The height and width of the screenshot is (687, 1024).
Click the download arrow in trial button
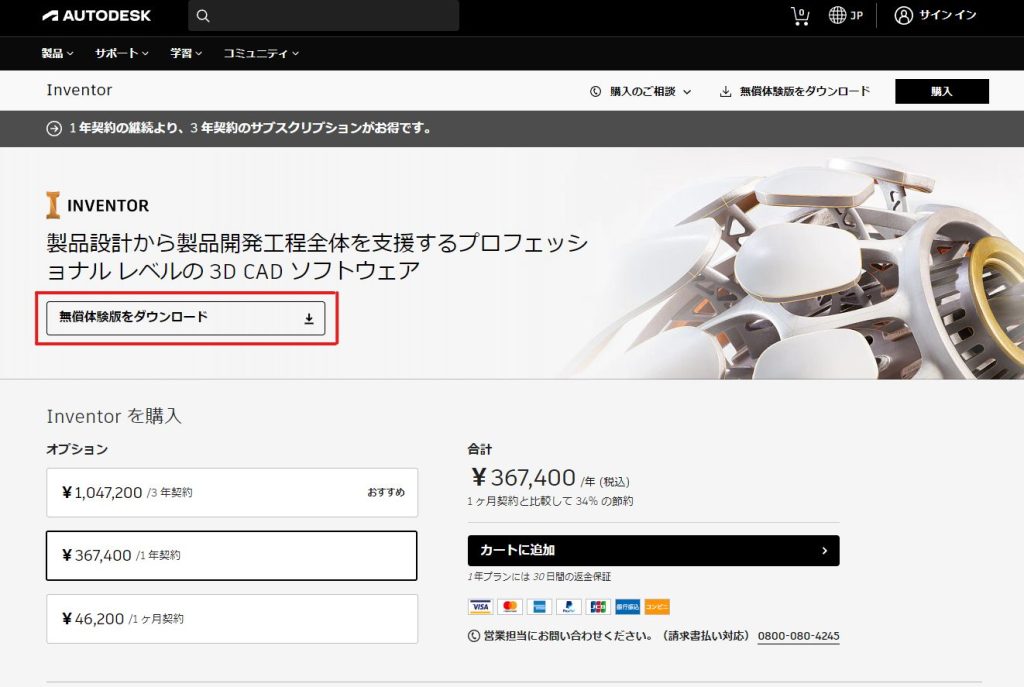tap(309, 319)
